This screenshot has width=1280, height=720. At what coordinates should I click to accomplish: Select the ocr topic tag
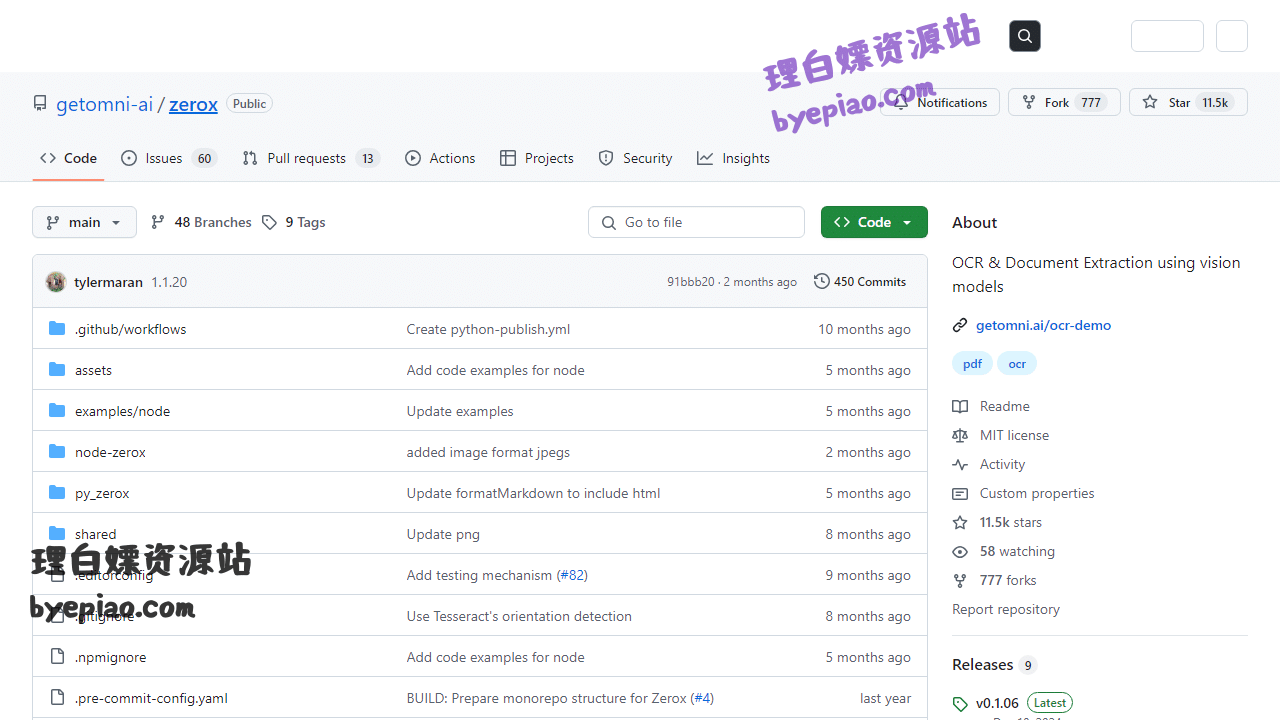pos(1017,364)
